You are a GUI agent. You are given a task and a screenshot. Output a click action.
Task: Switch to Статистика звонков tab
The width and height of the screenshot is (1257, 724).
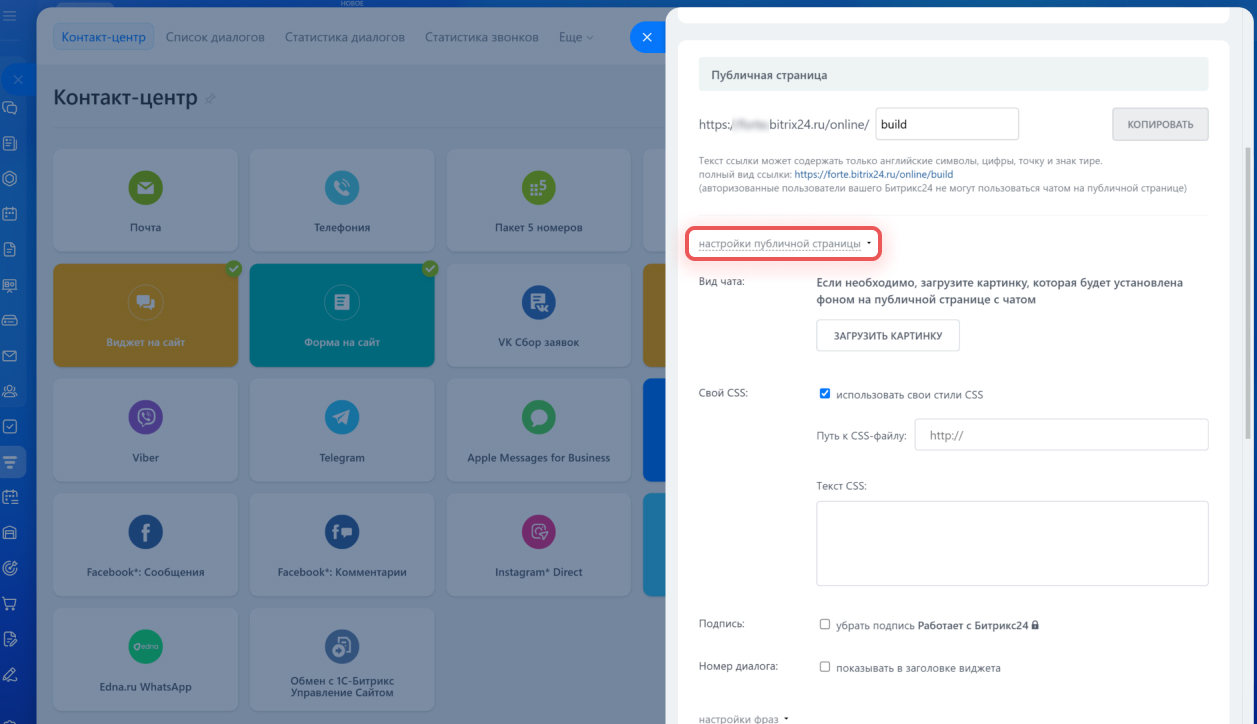click(x=482, y=37)
